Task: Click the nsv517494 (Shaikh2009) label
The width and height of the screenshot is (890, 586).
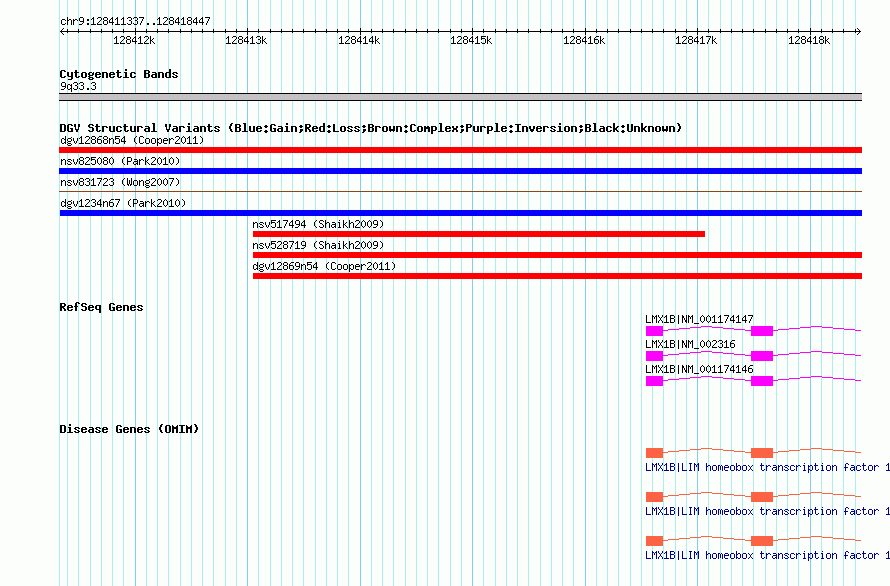Action: point(318,224)
